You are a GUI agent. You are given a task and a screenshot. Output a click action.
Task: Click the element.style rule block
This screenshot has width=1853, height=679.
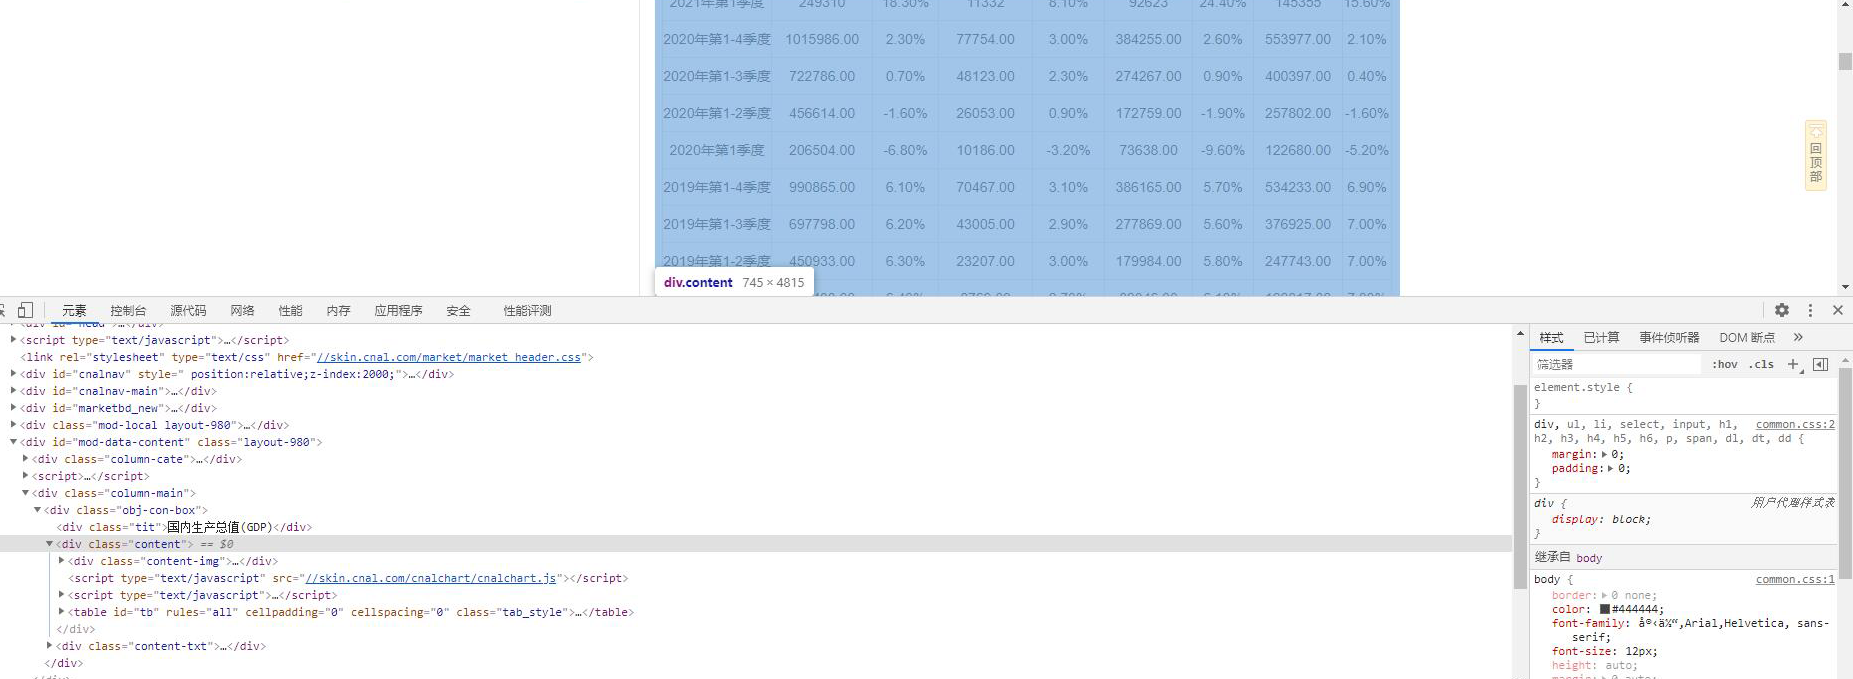1683,395
